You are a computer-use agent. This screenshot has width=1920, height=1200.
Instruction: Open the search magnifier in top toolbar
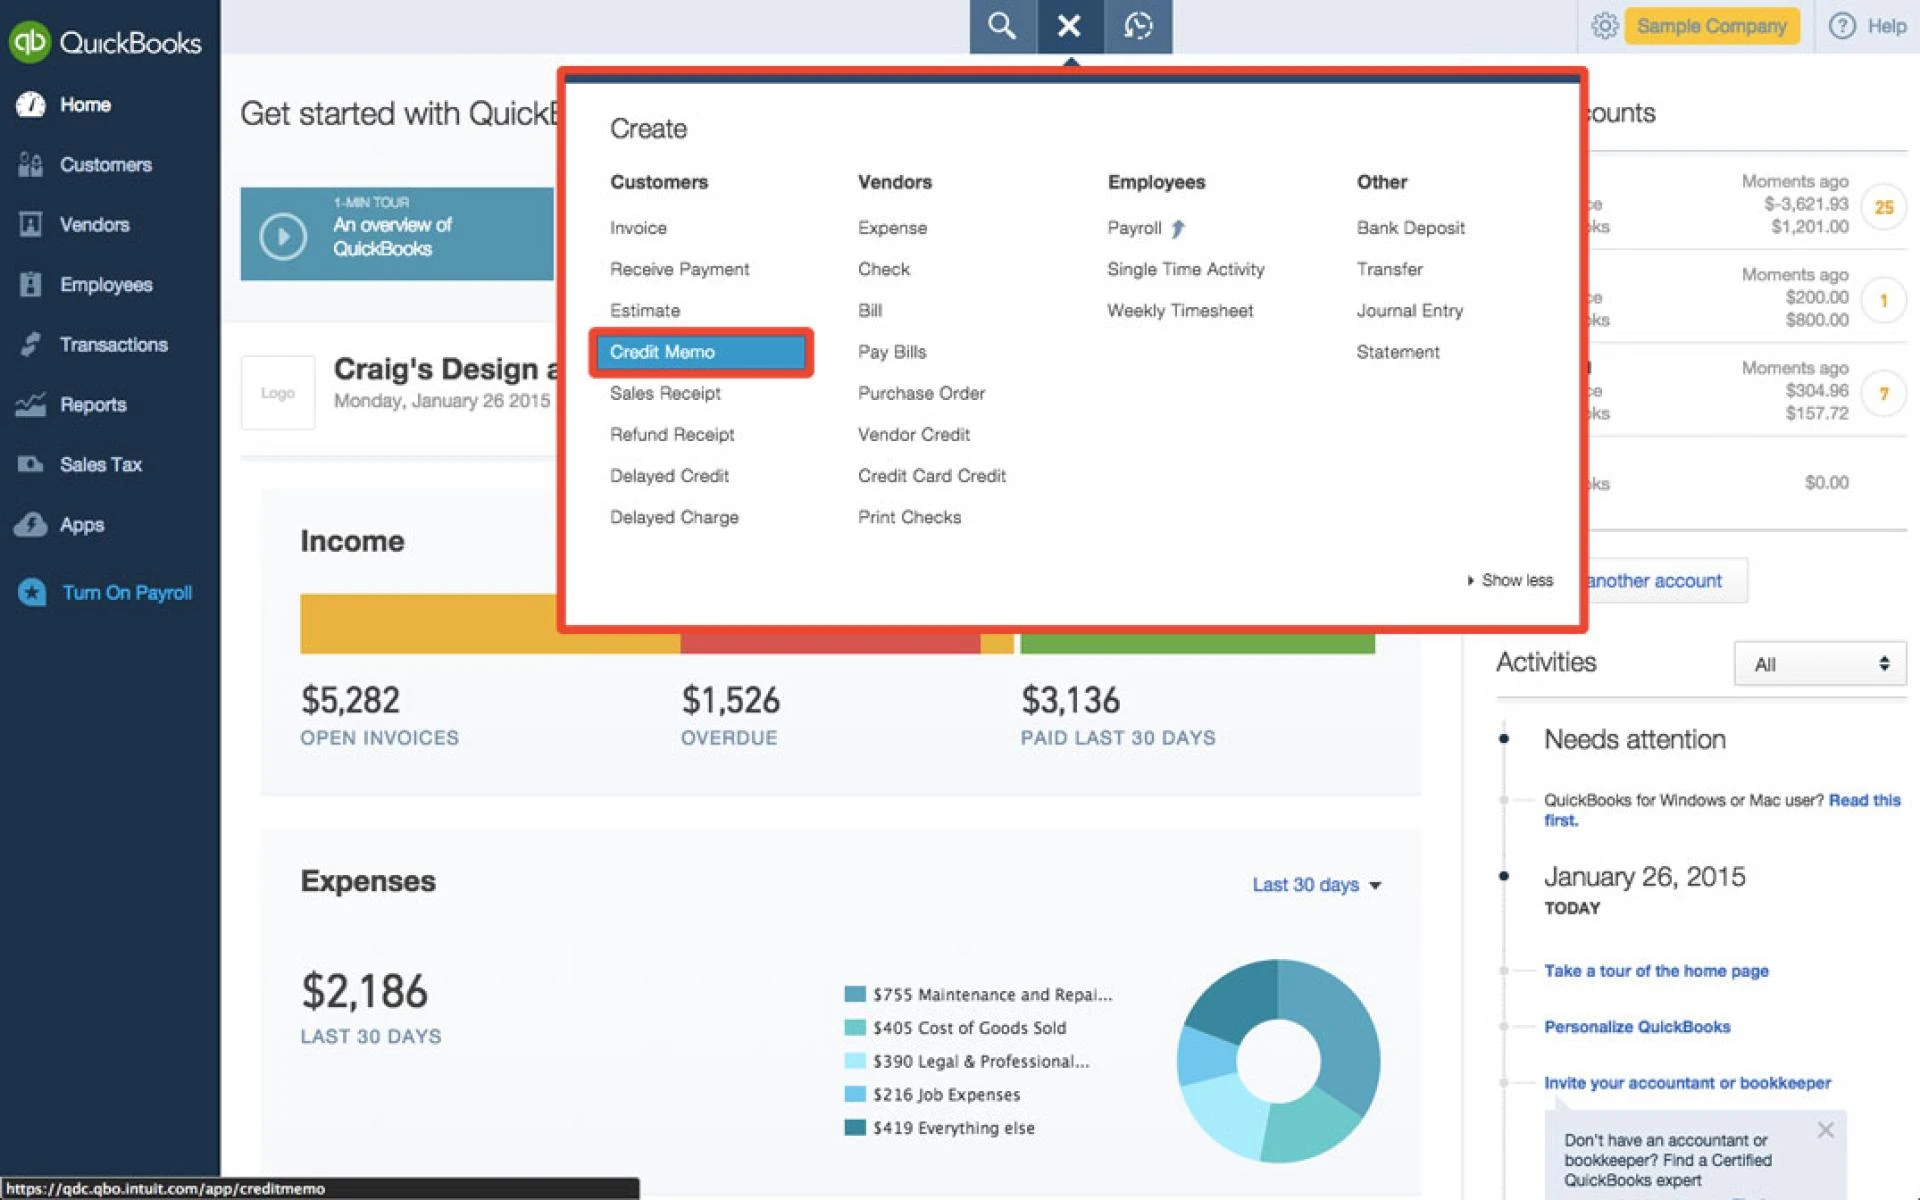(1001, 27)
